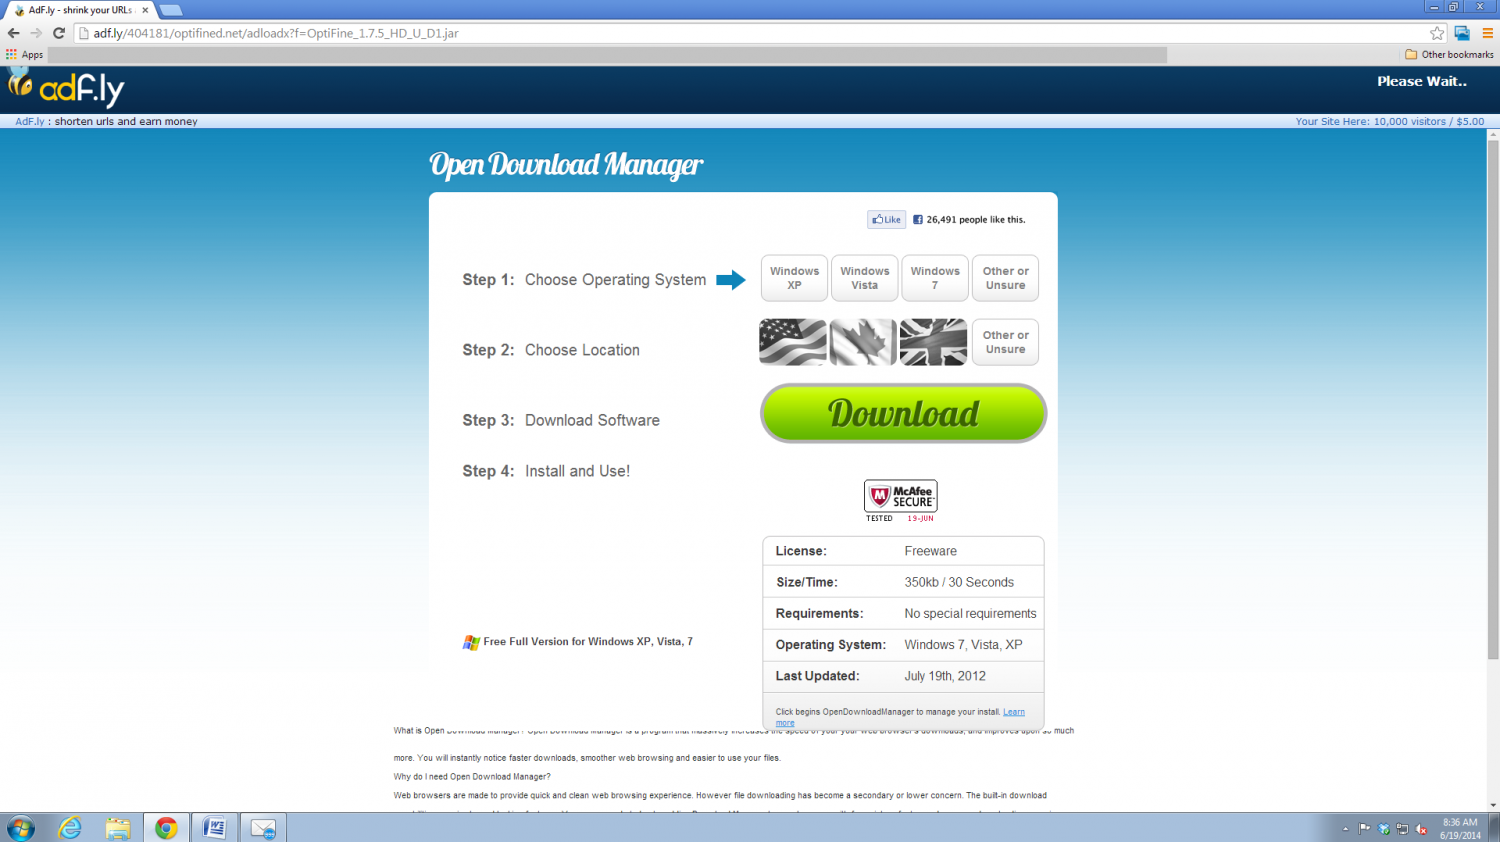
Task: Open the 'Your Site Here: 10,000 visitors / $5.00' link
Action: 1390,122
